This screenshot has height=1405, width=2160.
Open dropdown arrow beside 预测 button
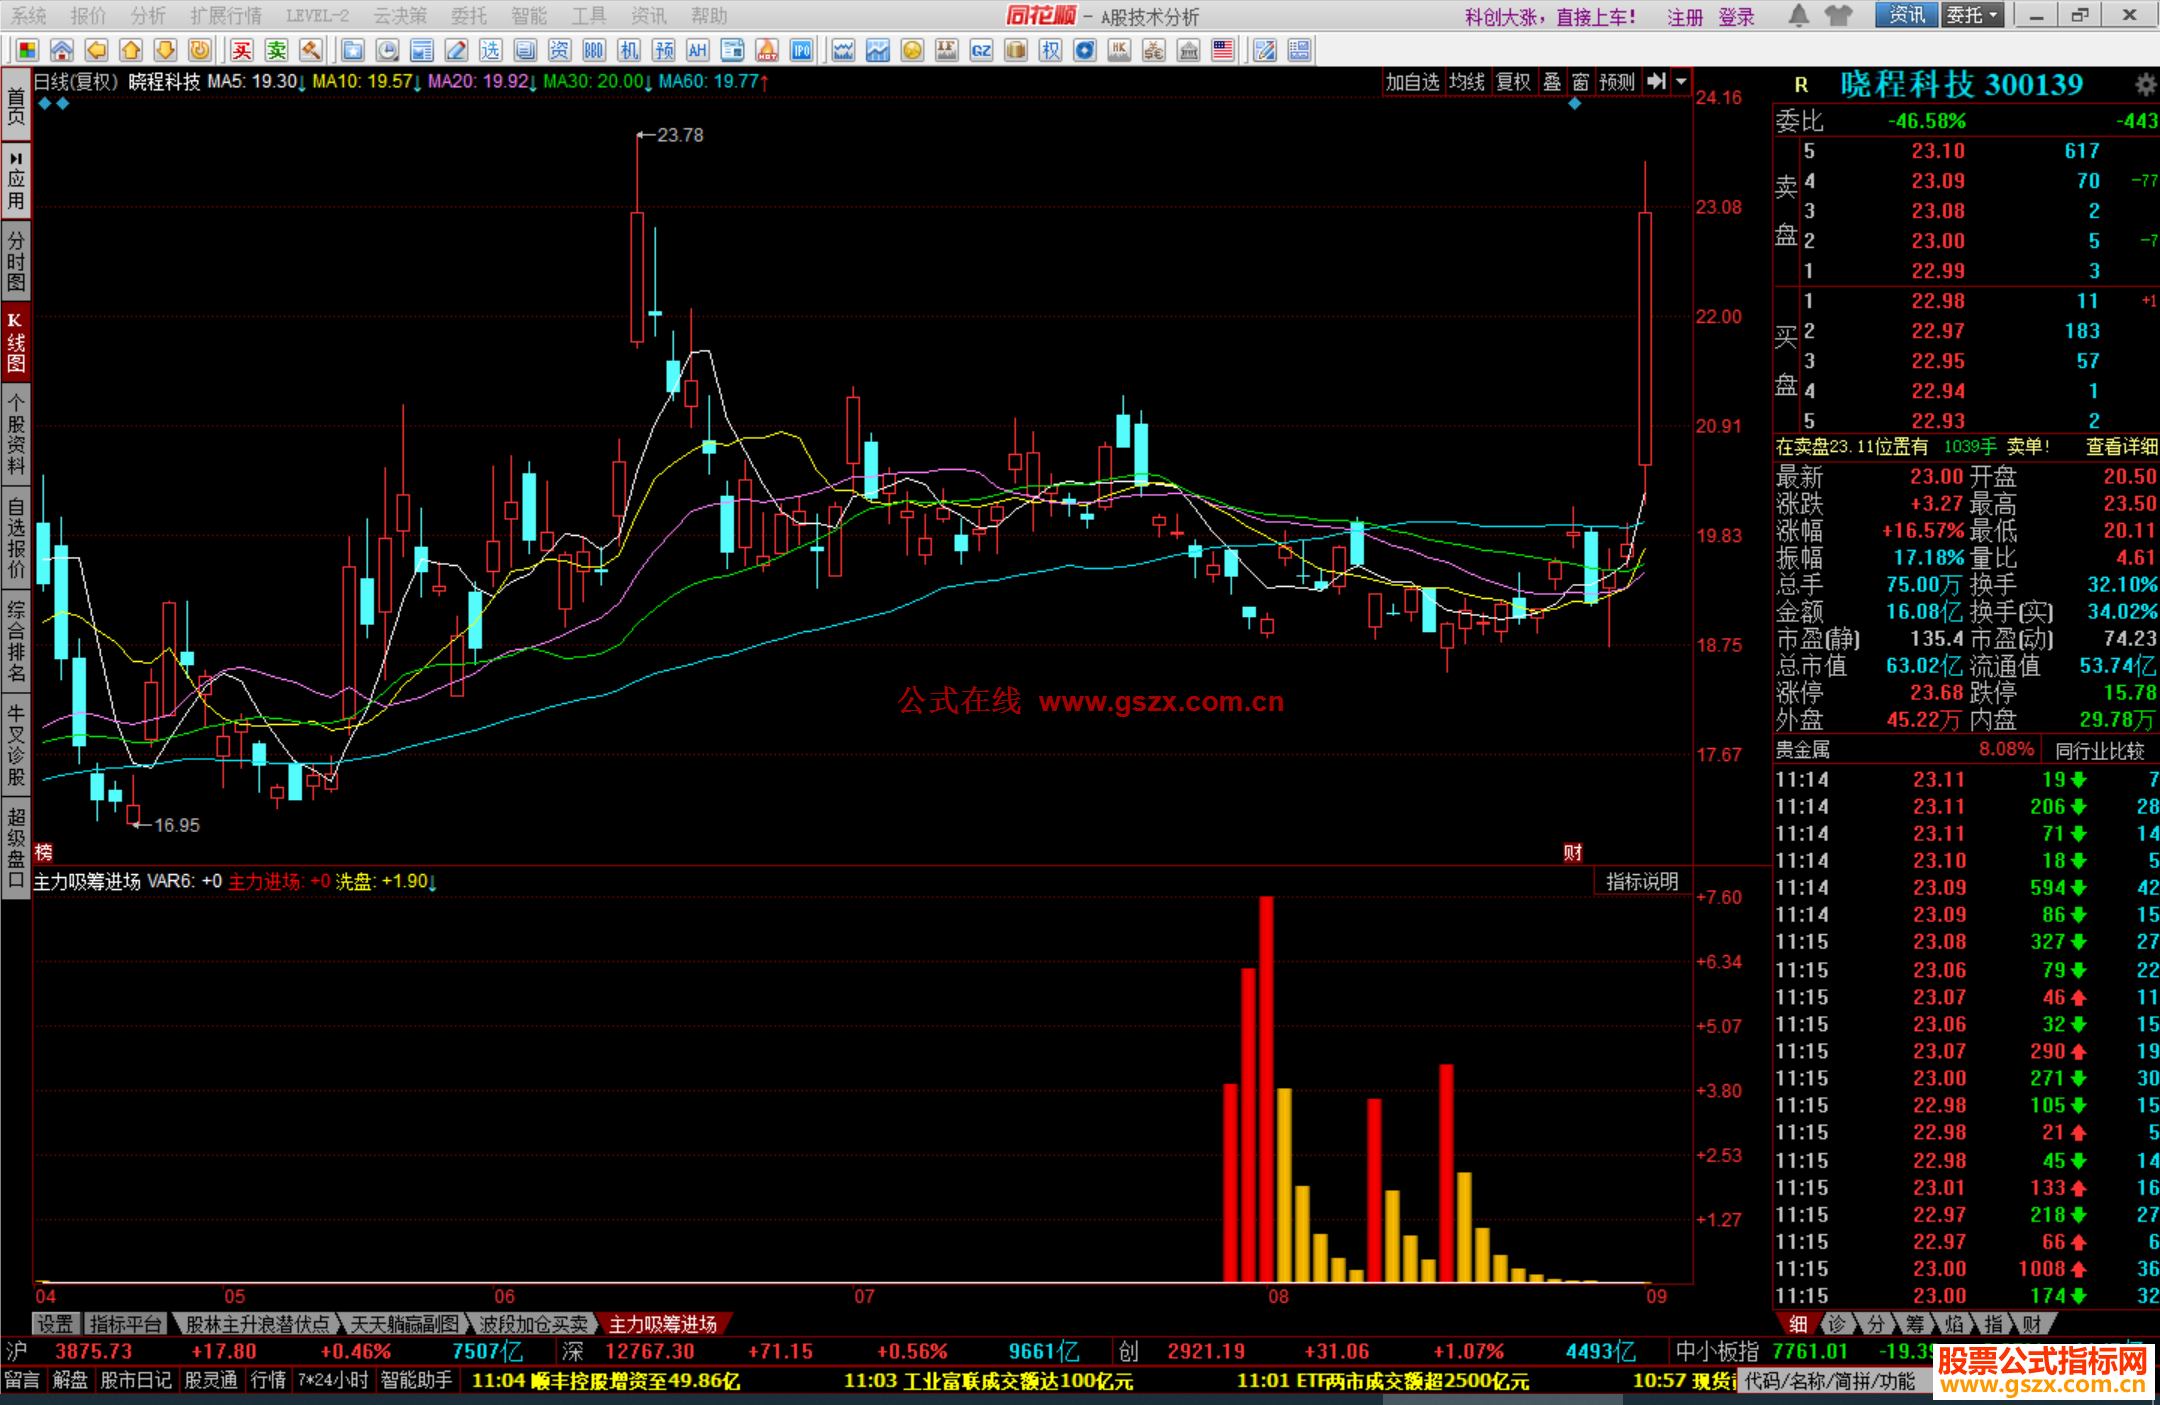pos(1682,82)
